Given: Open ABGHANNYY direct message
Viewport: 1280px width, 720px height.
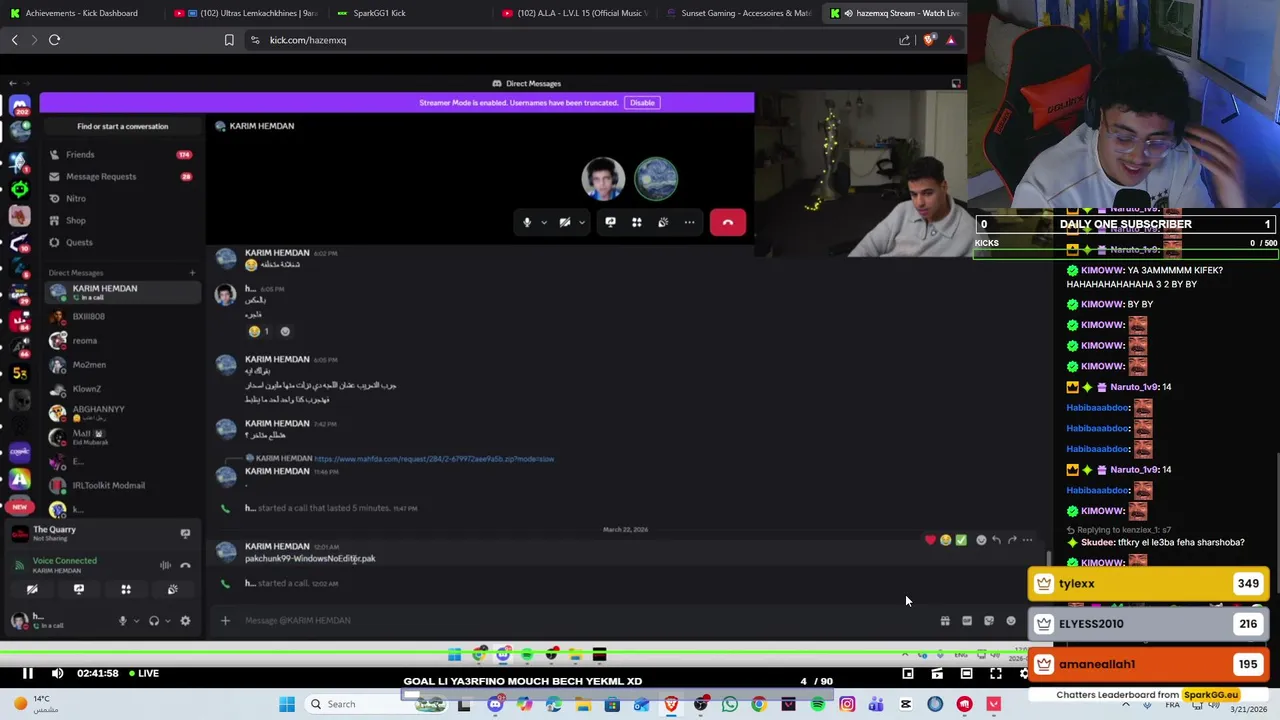Looking at the screenshot, I should (x=122, y=413).
